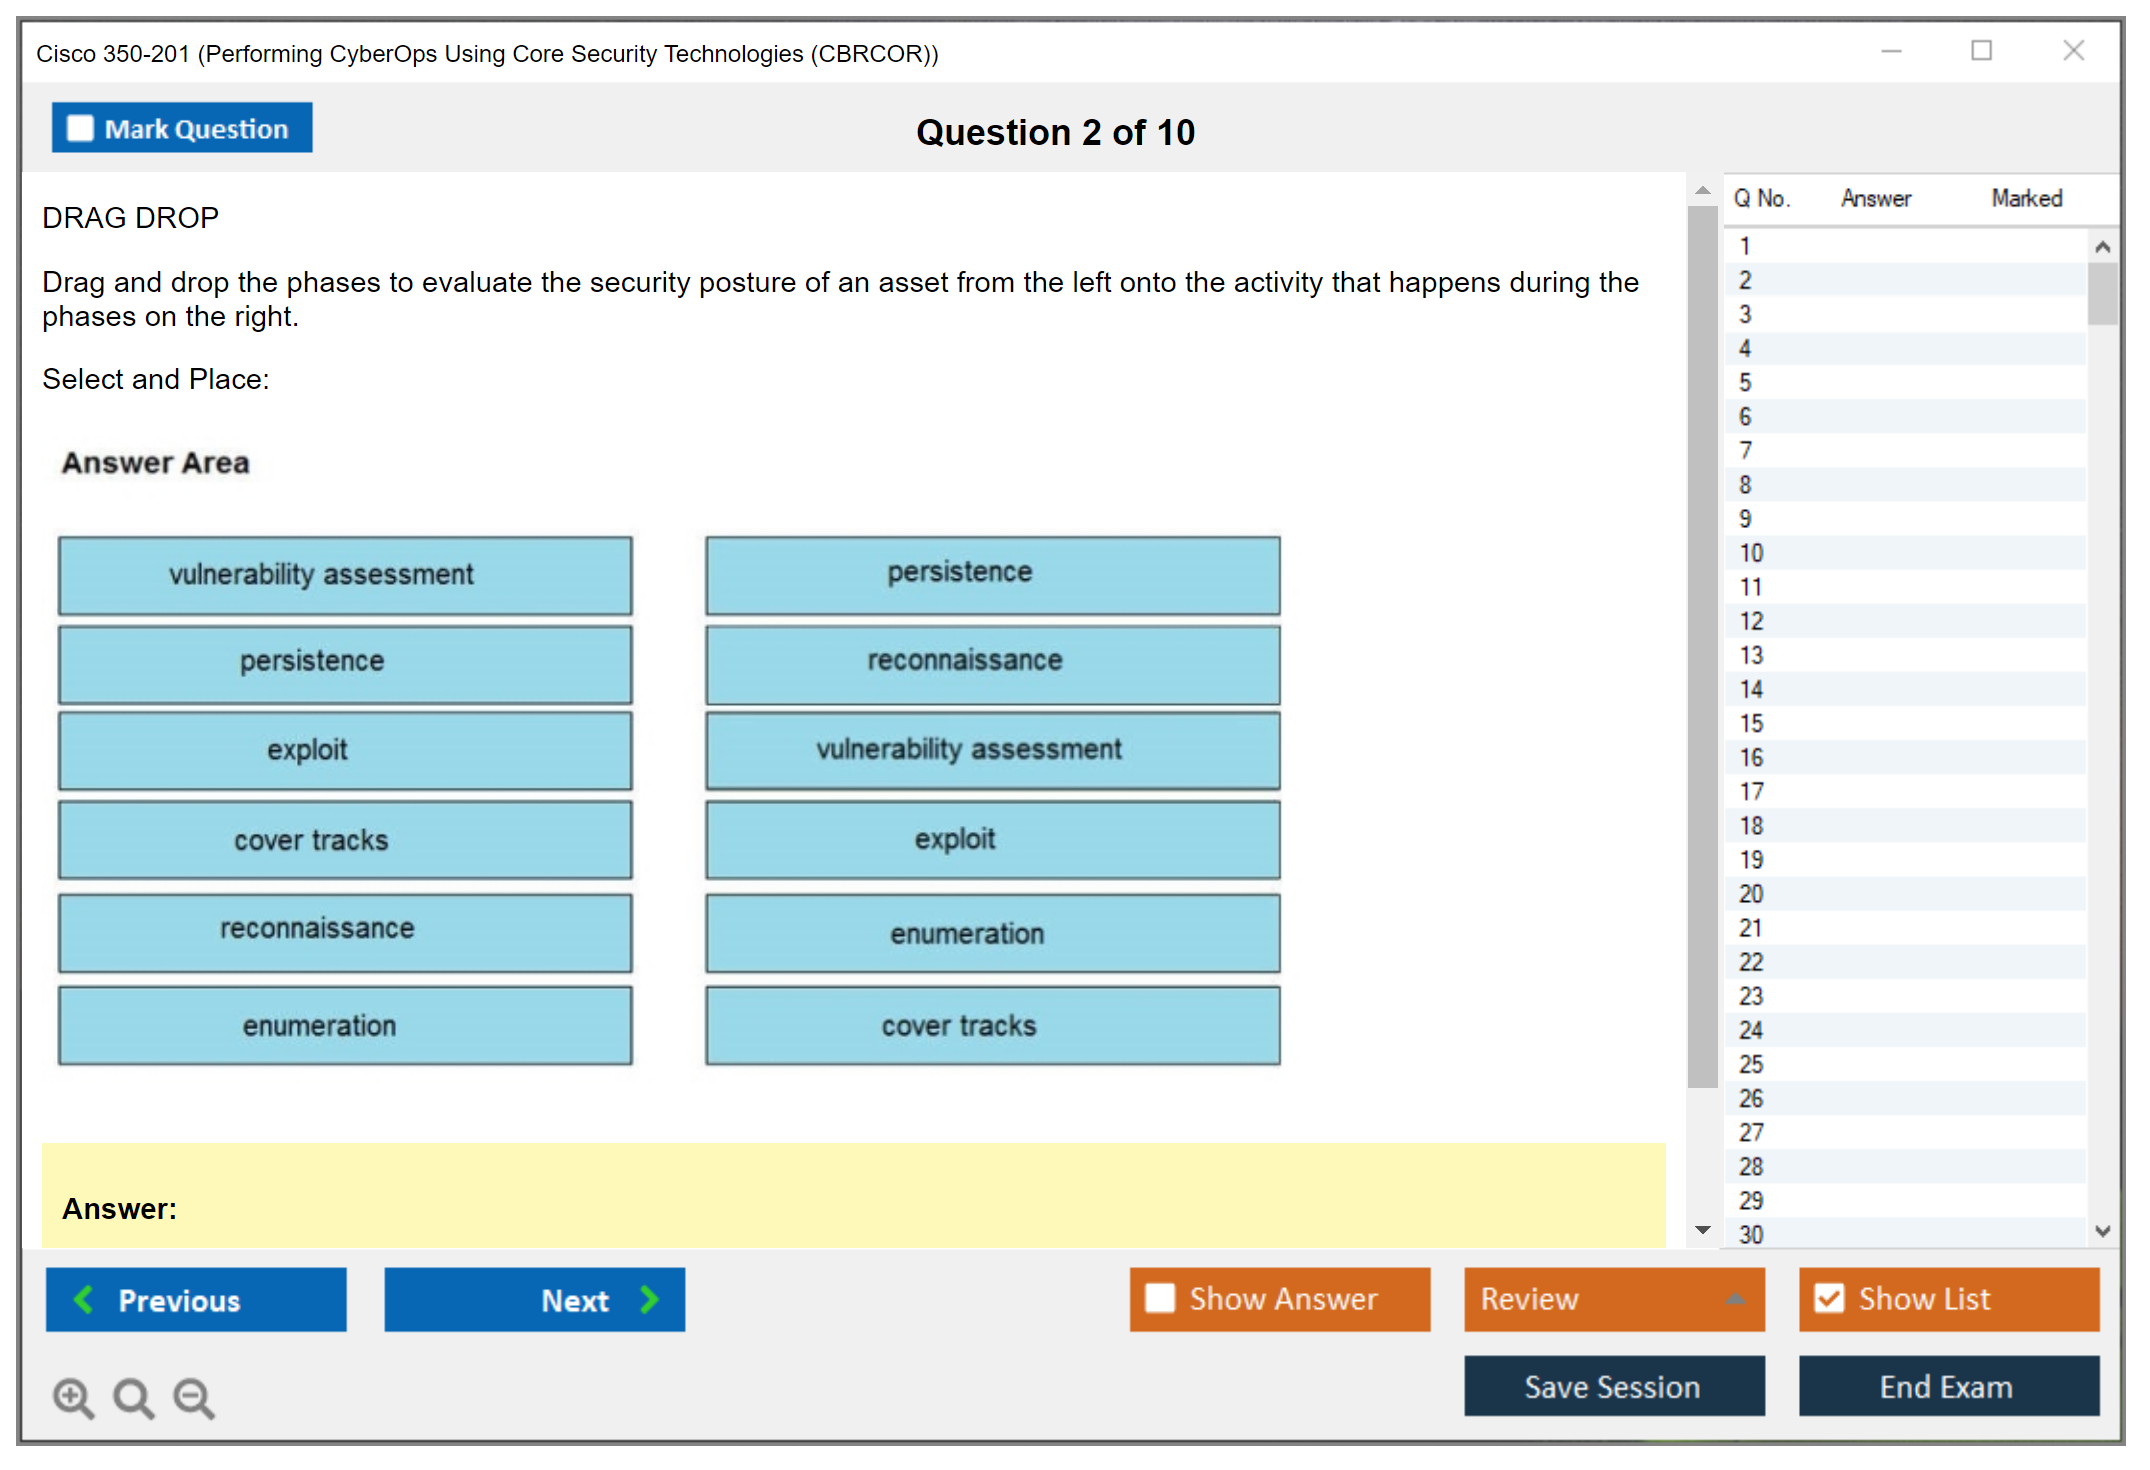The height and width of the screenshot is (1470, 2150).
Task: Click the Marked column header
Action: 2026,198
